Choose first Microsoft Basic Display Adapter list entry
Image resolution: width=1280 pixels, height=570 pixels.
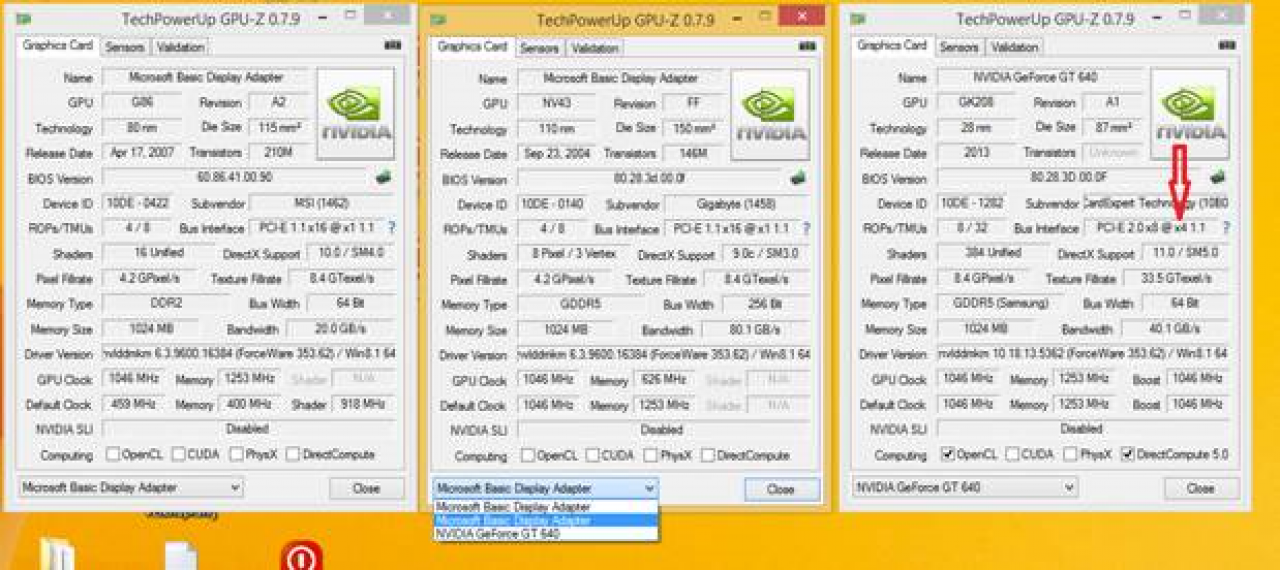(546, 507)
